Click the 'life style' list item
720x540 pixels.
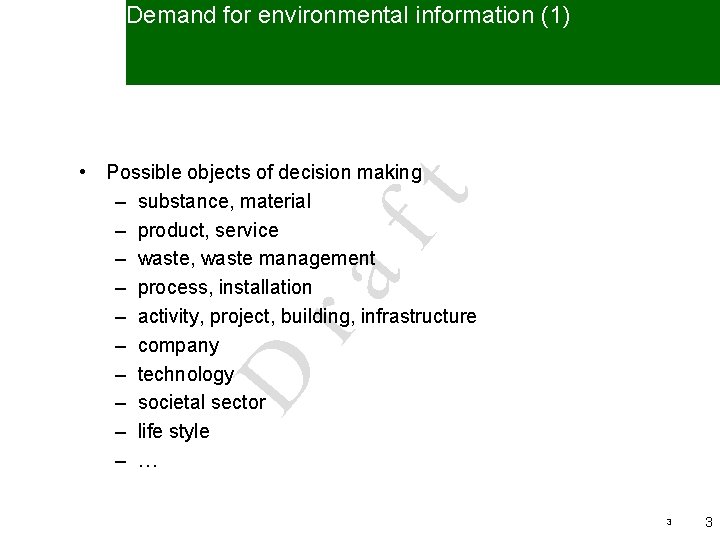173,432
